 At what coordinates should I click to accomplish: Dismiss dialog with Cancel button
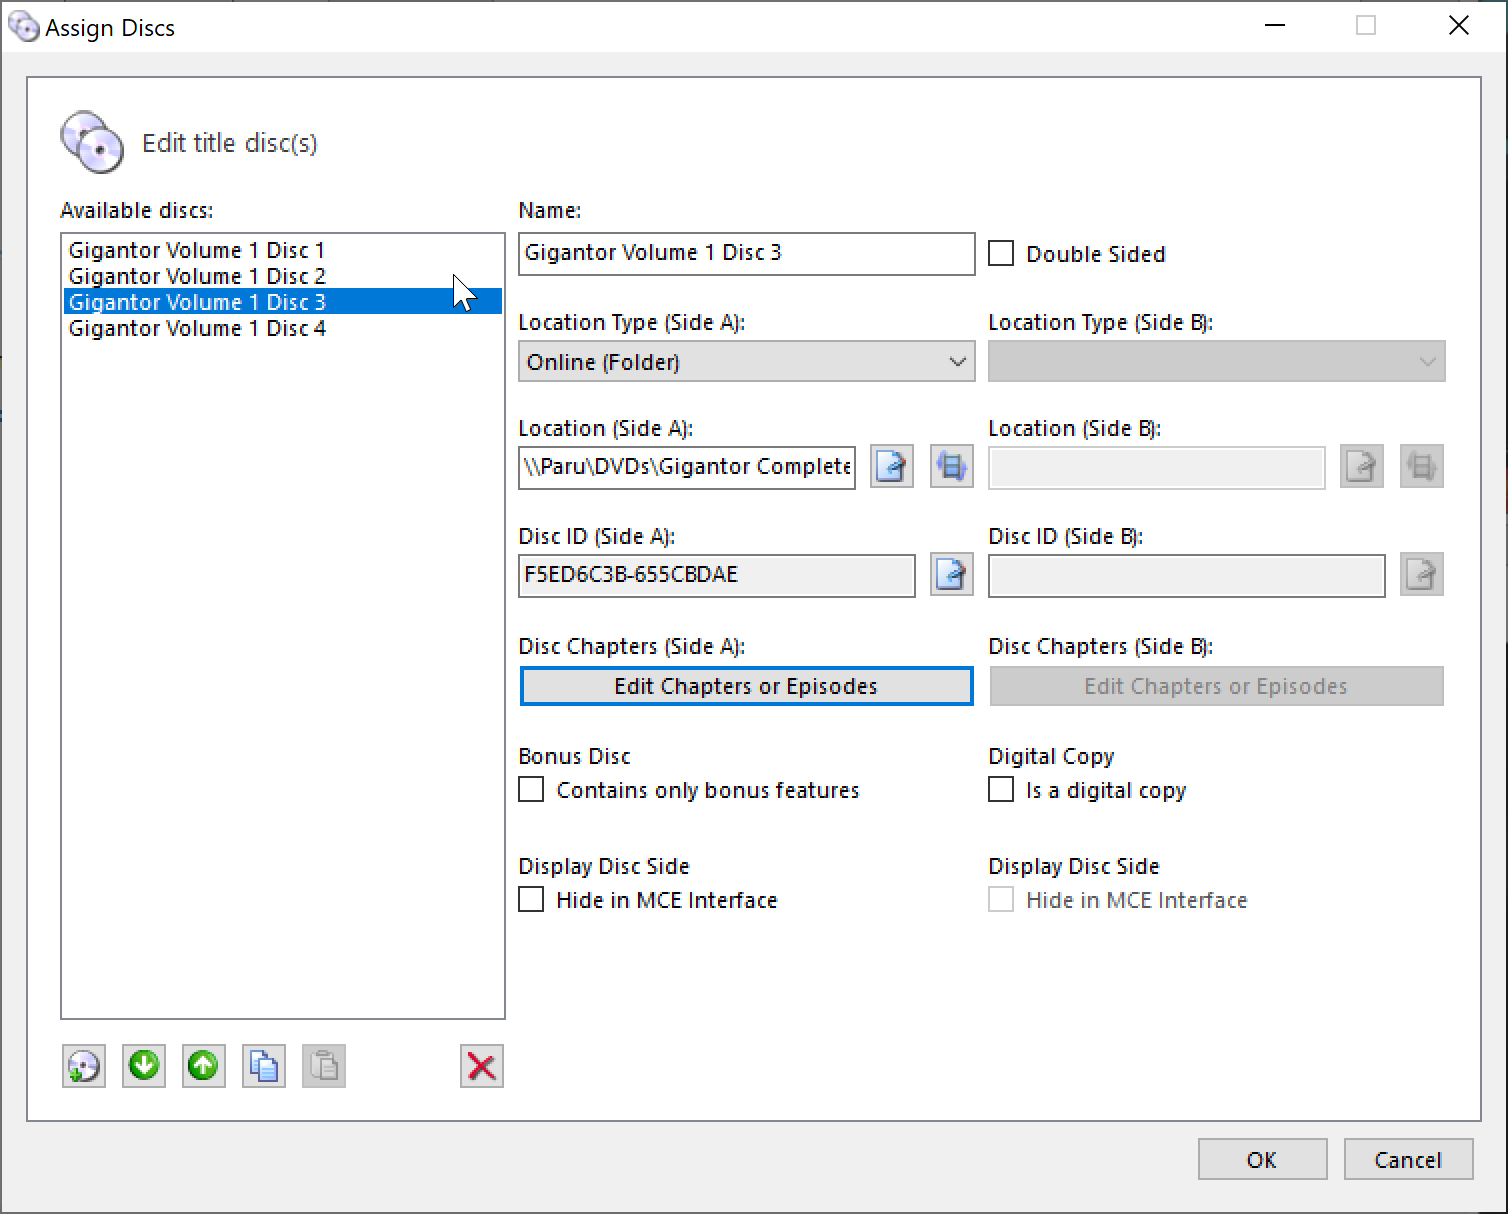pyautogui.click(x=1408, y=1159)
